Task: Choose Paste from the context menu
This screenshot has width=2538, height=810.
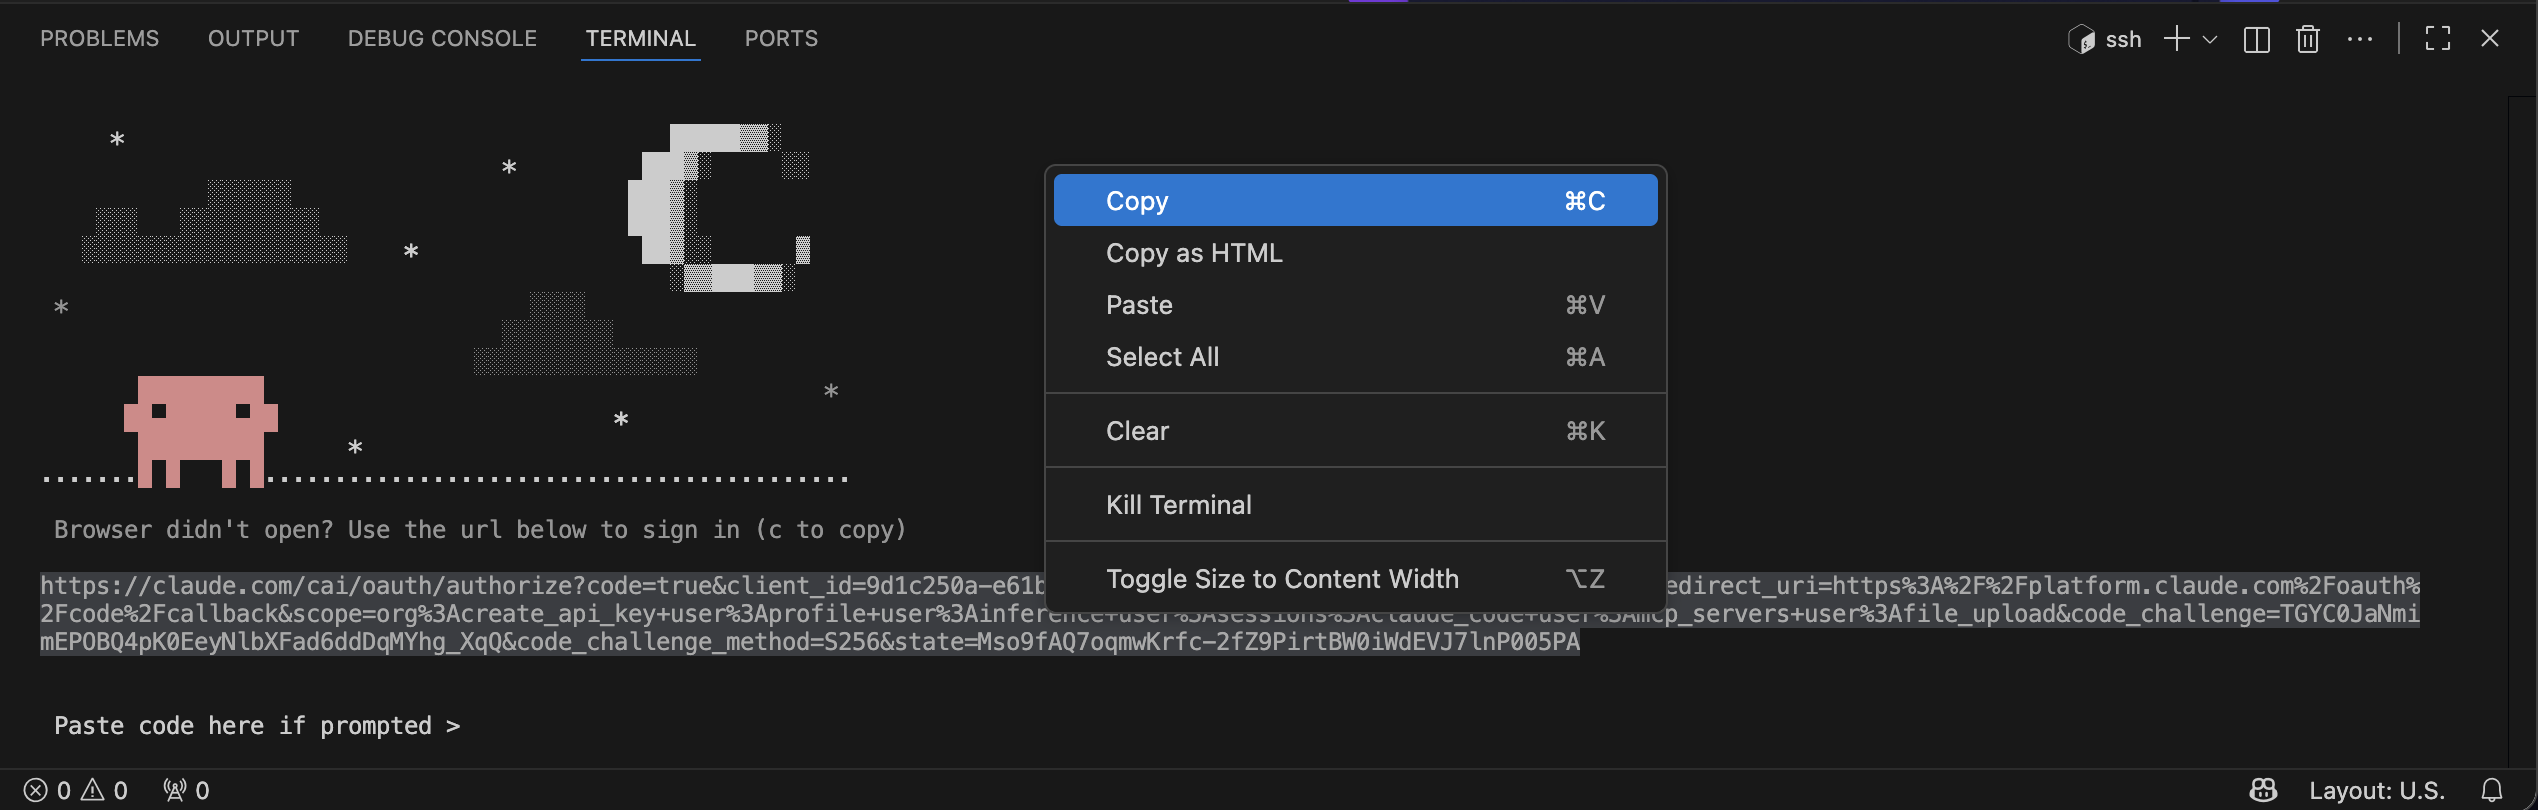Action: point(1355,305)
